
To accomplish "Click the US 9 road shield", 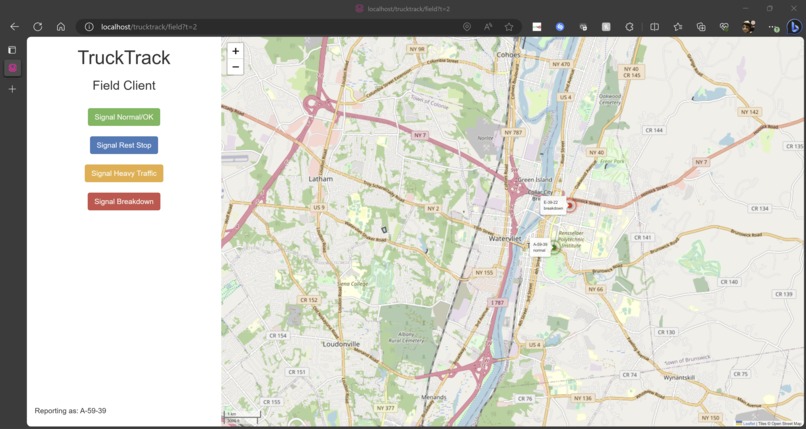I will tap(319, 207).
